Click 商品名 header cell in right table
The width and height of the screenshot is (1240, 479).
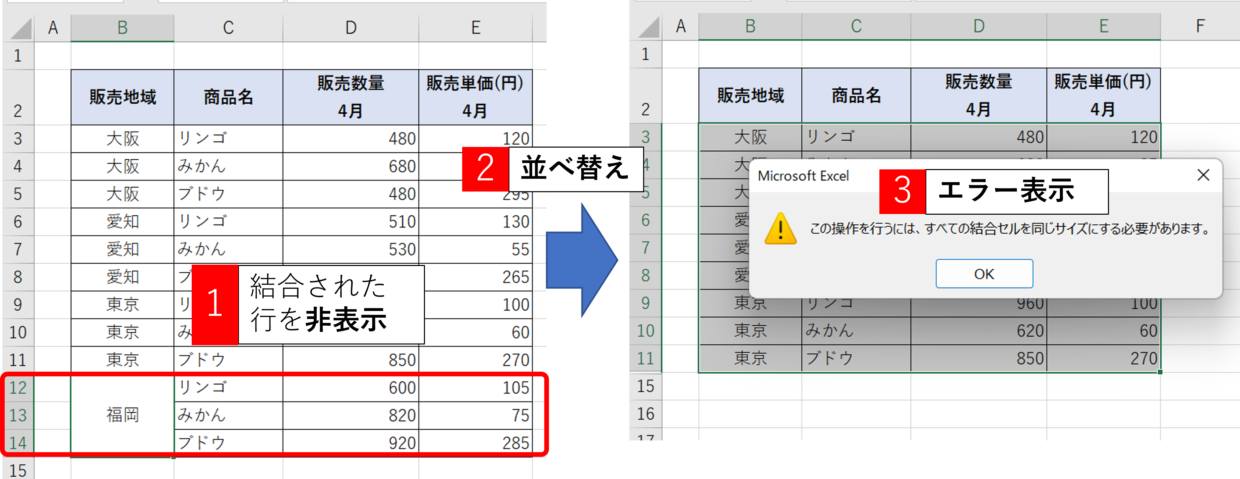[856, 96]
